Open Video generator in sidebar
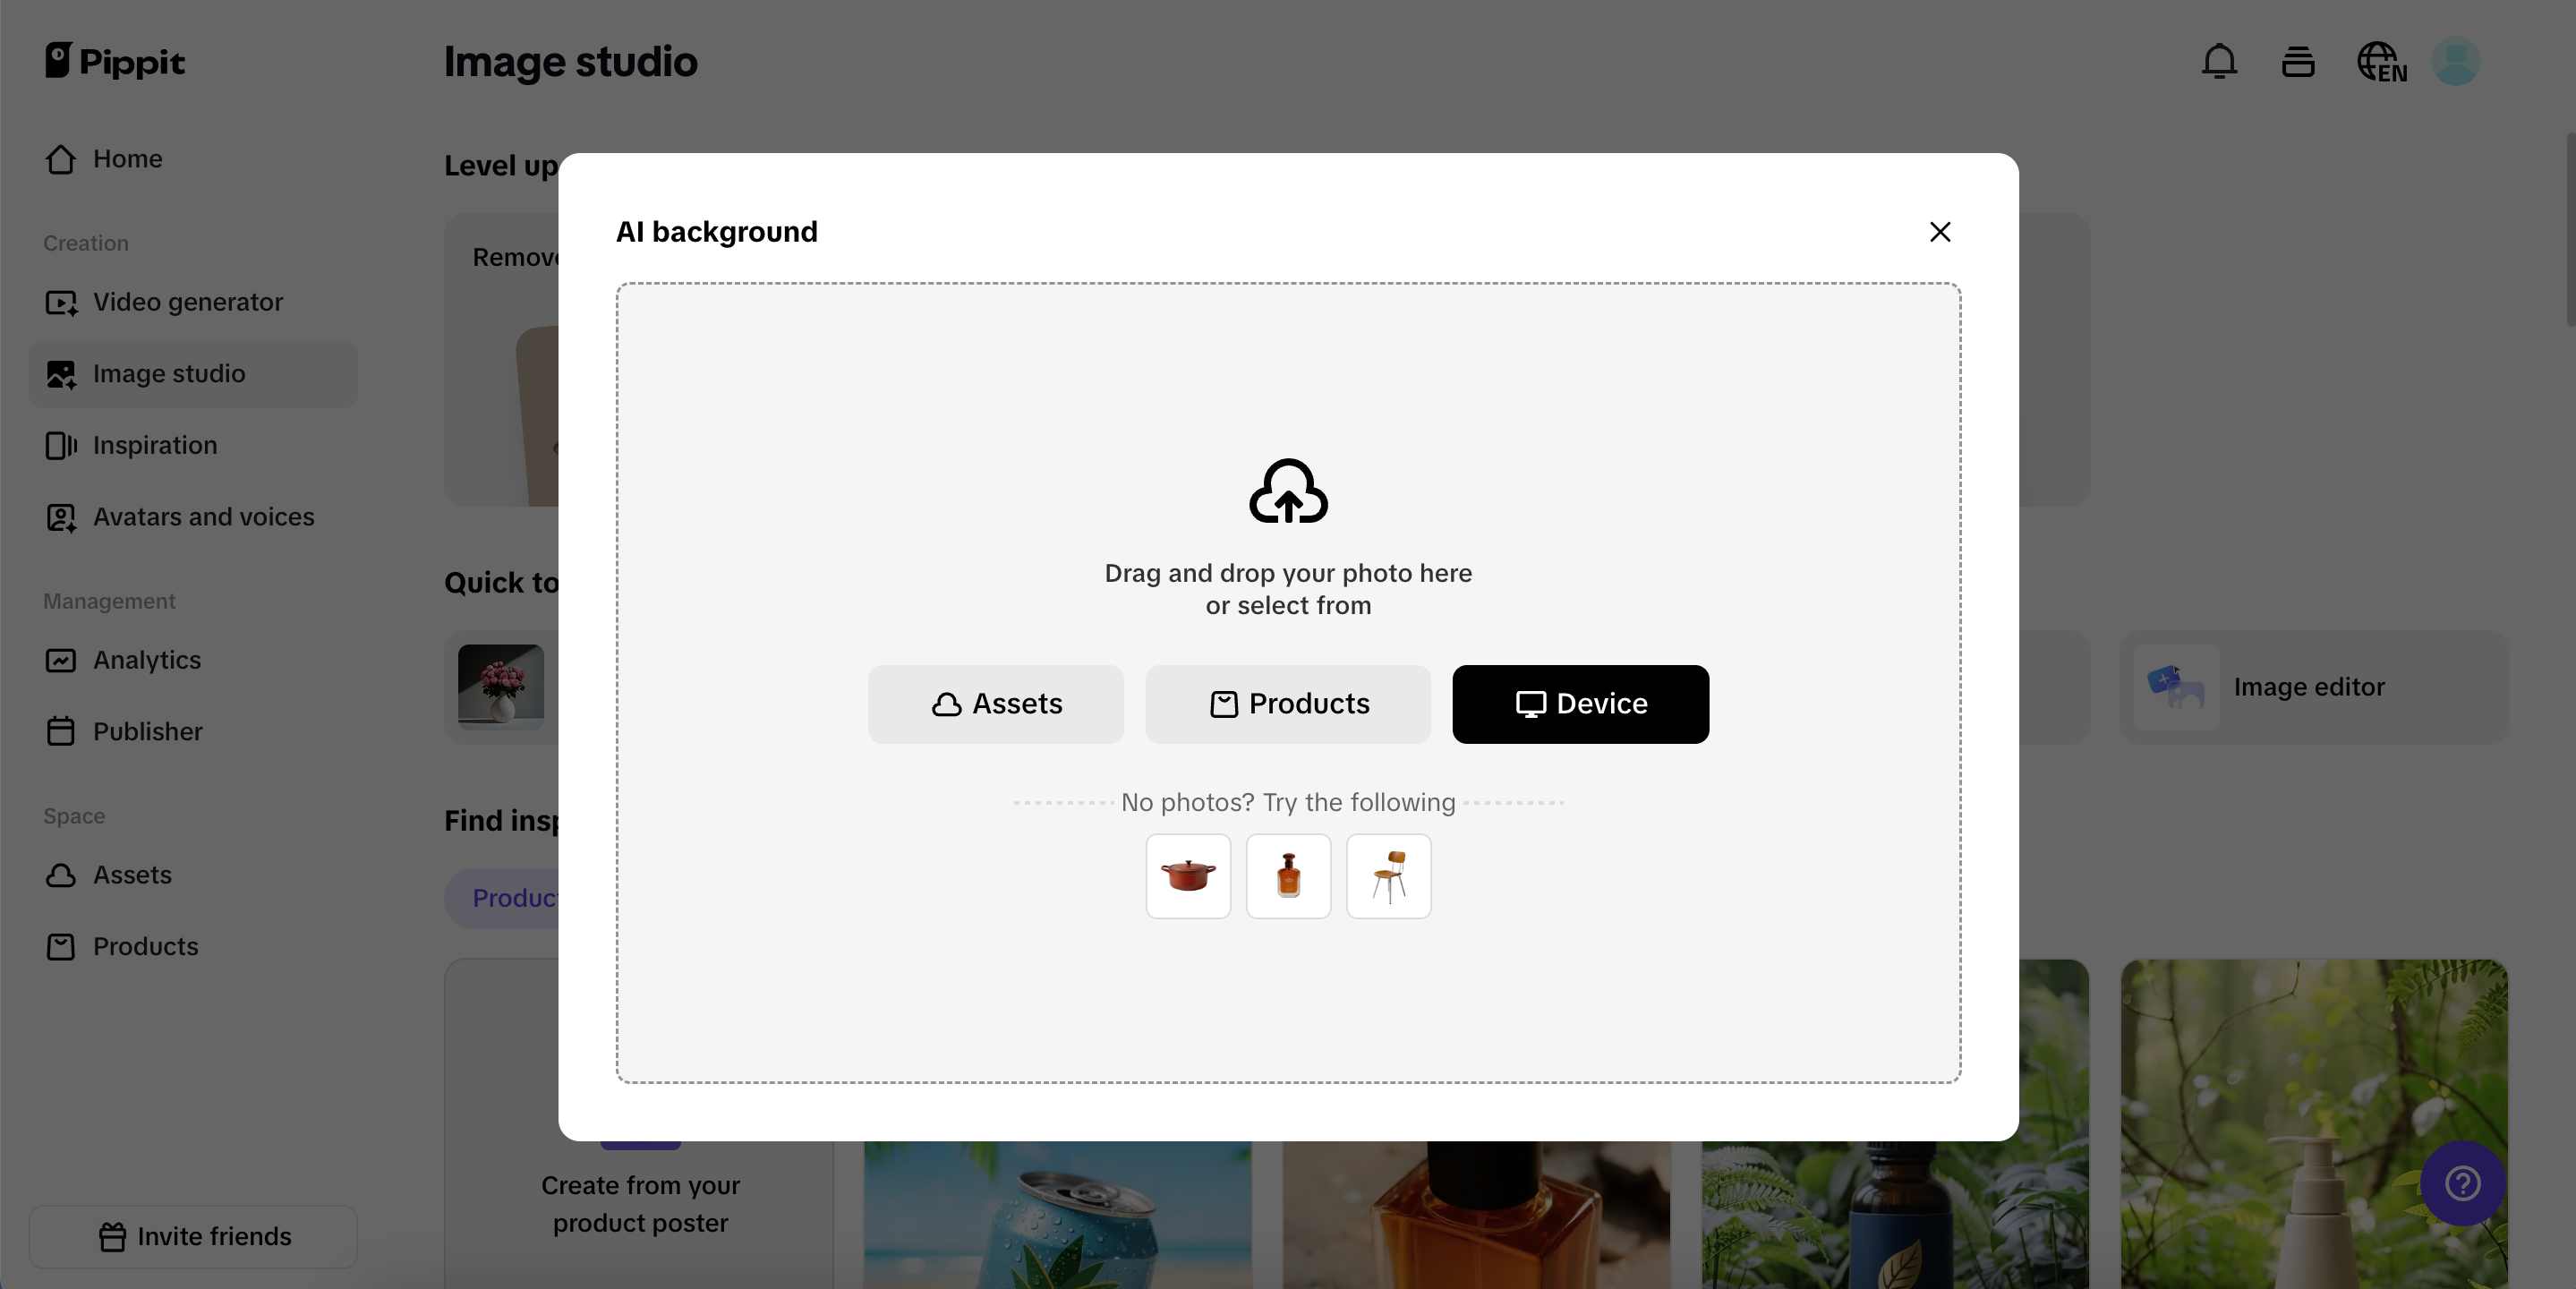 pos(187,302)
